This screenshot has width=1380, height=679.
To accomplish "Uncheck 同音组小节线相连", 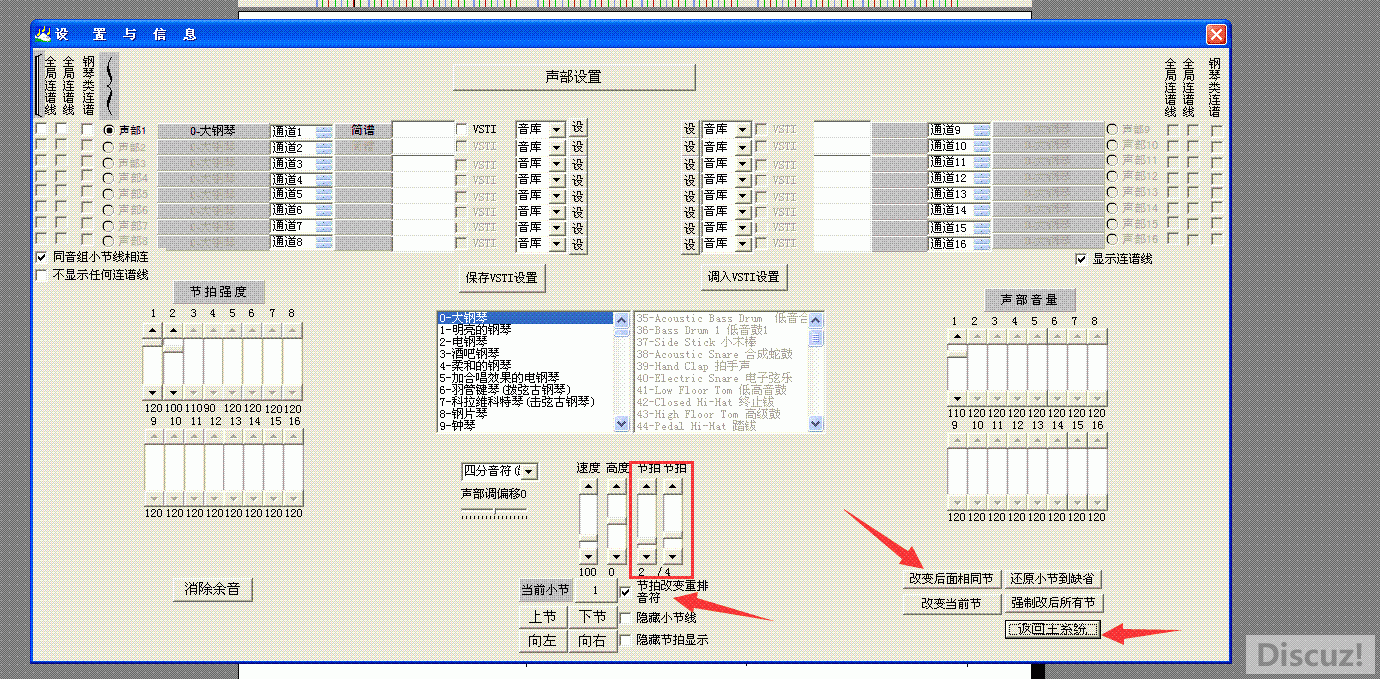I will tap(41, 257).
